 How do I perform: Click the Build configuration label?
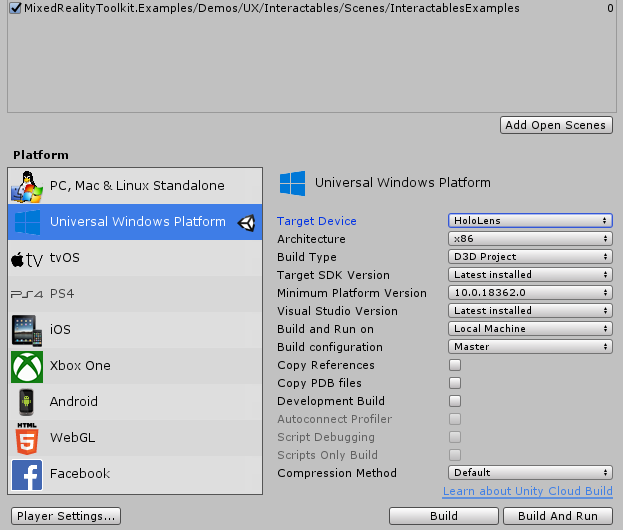pos(330,347)
